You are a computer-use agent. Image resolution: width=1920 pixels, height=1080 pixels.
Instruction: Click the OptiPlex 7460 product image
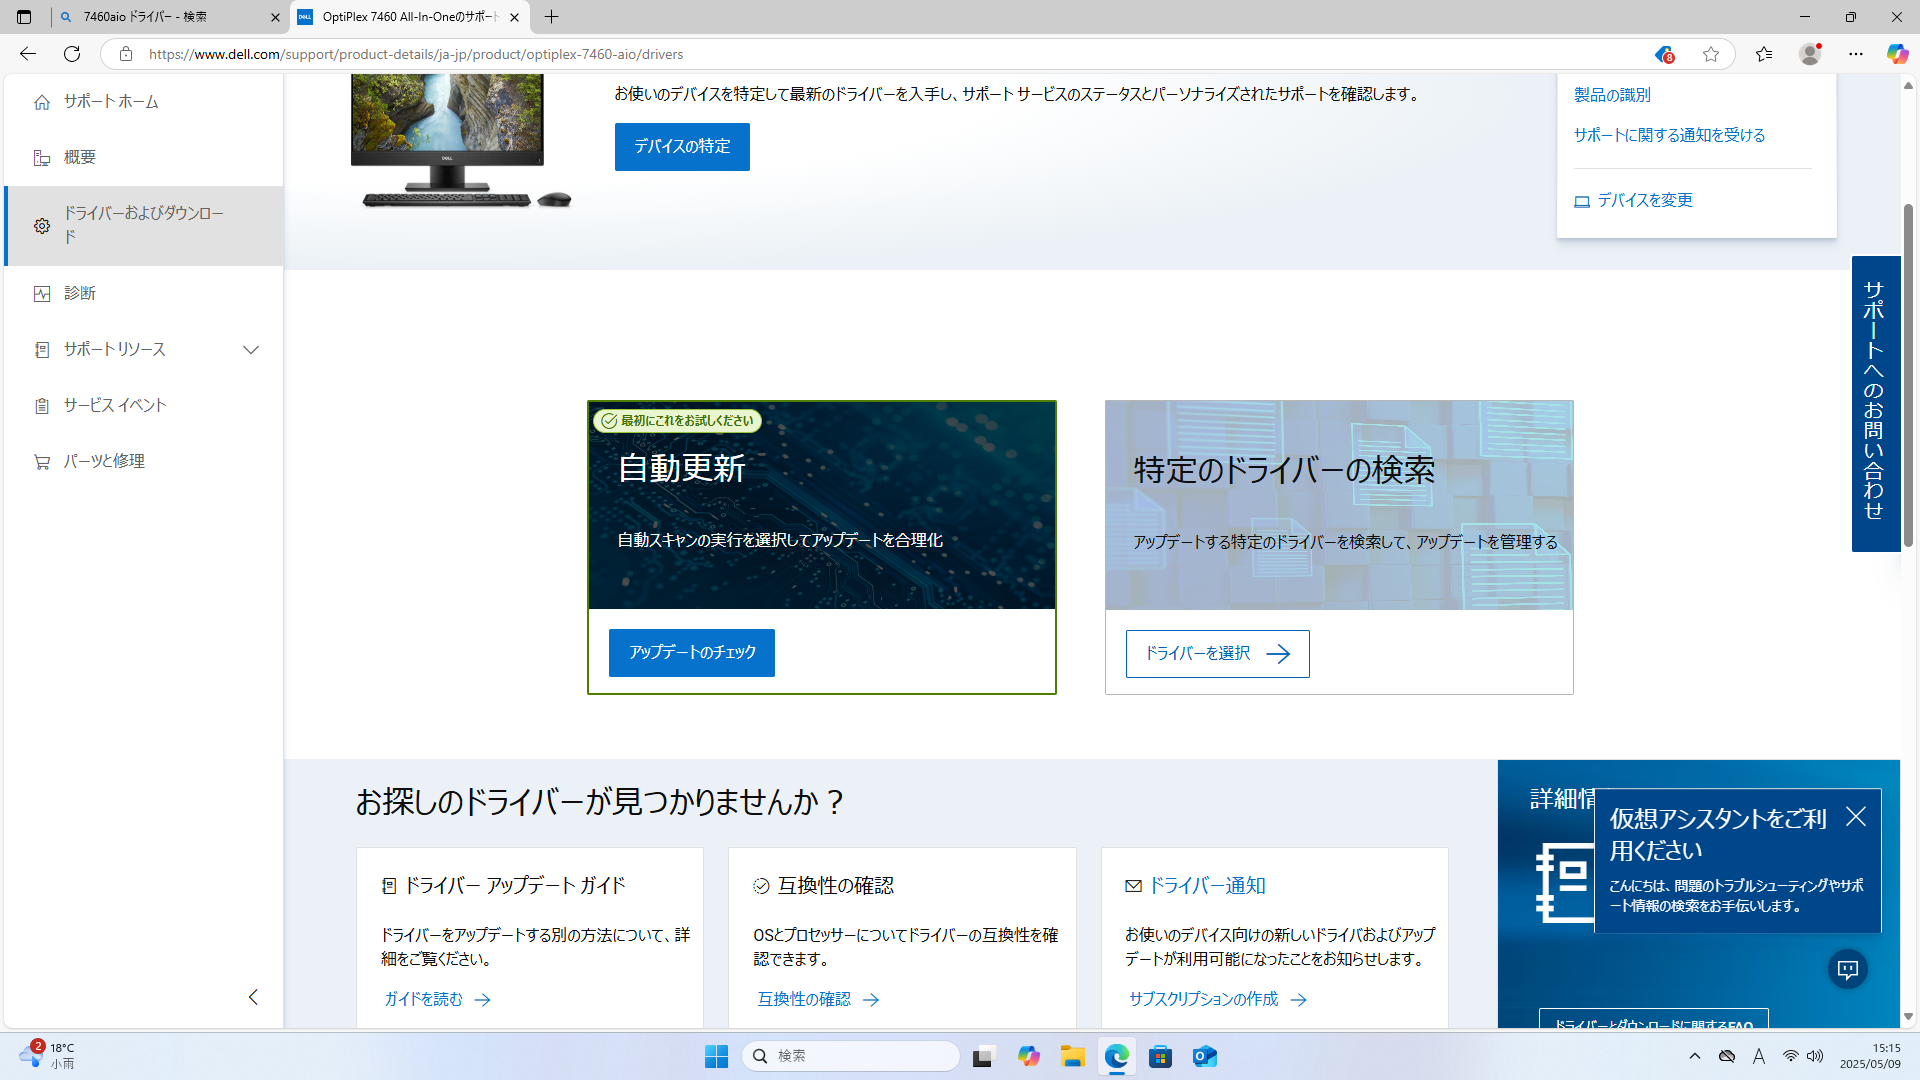pyautogui.click(x=460, y=141)
